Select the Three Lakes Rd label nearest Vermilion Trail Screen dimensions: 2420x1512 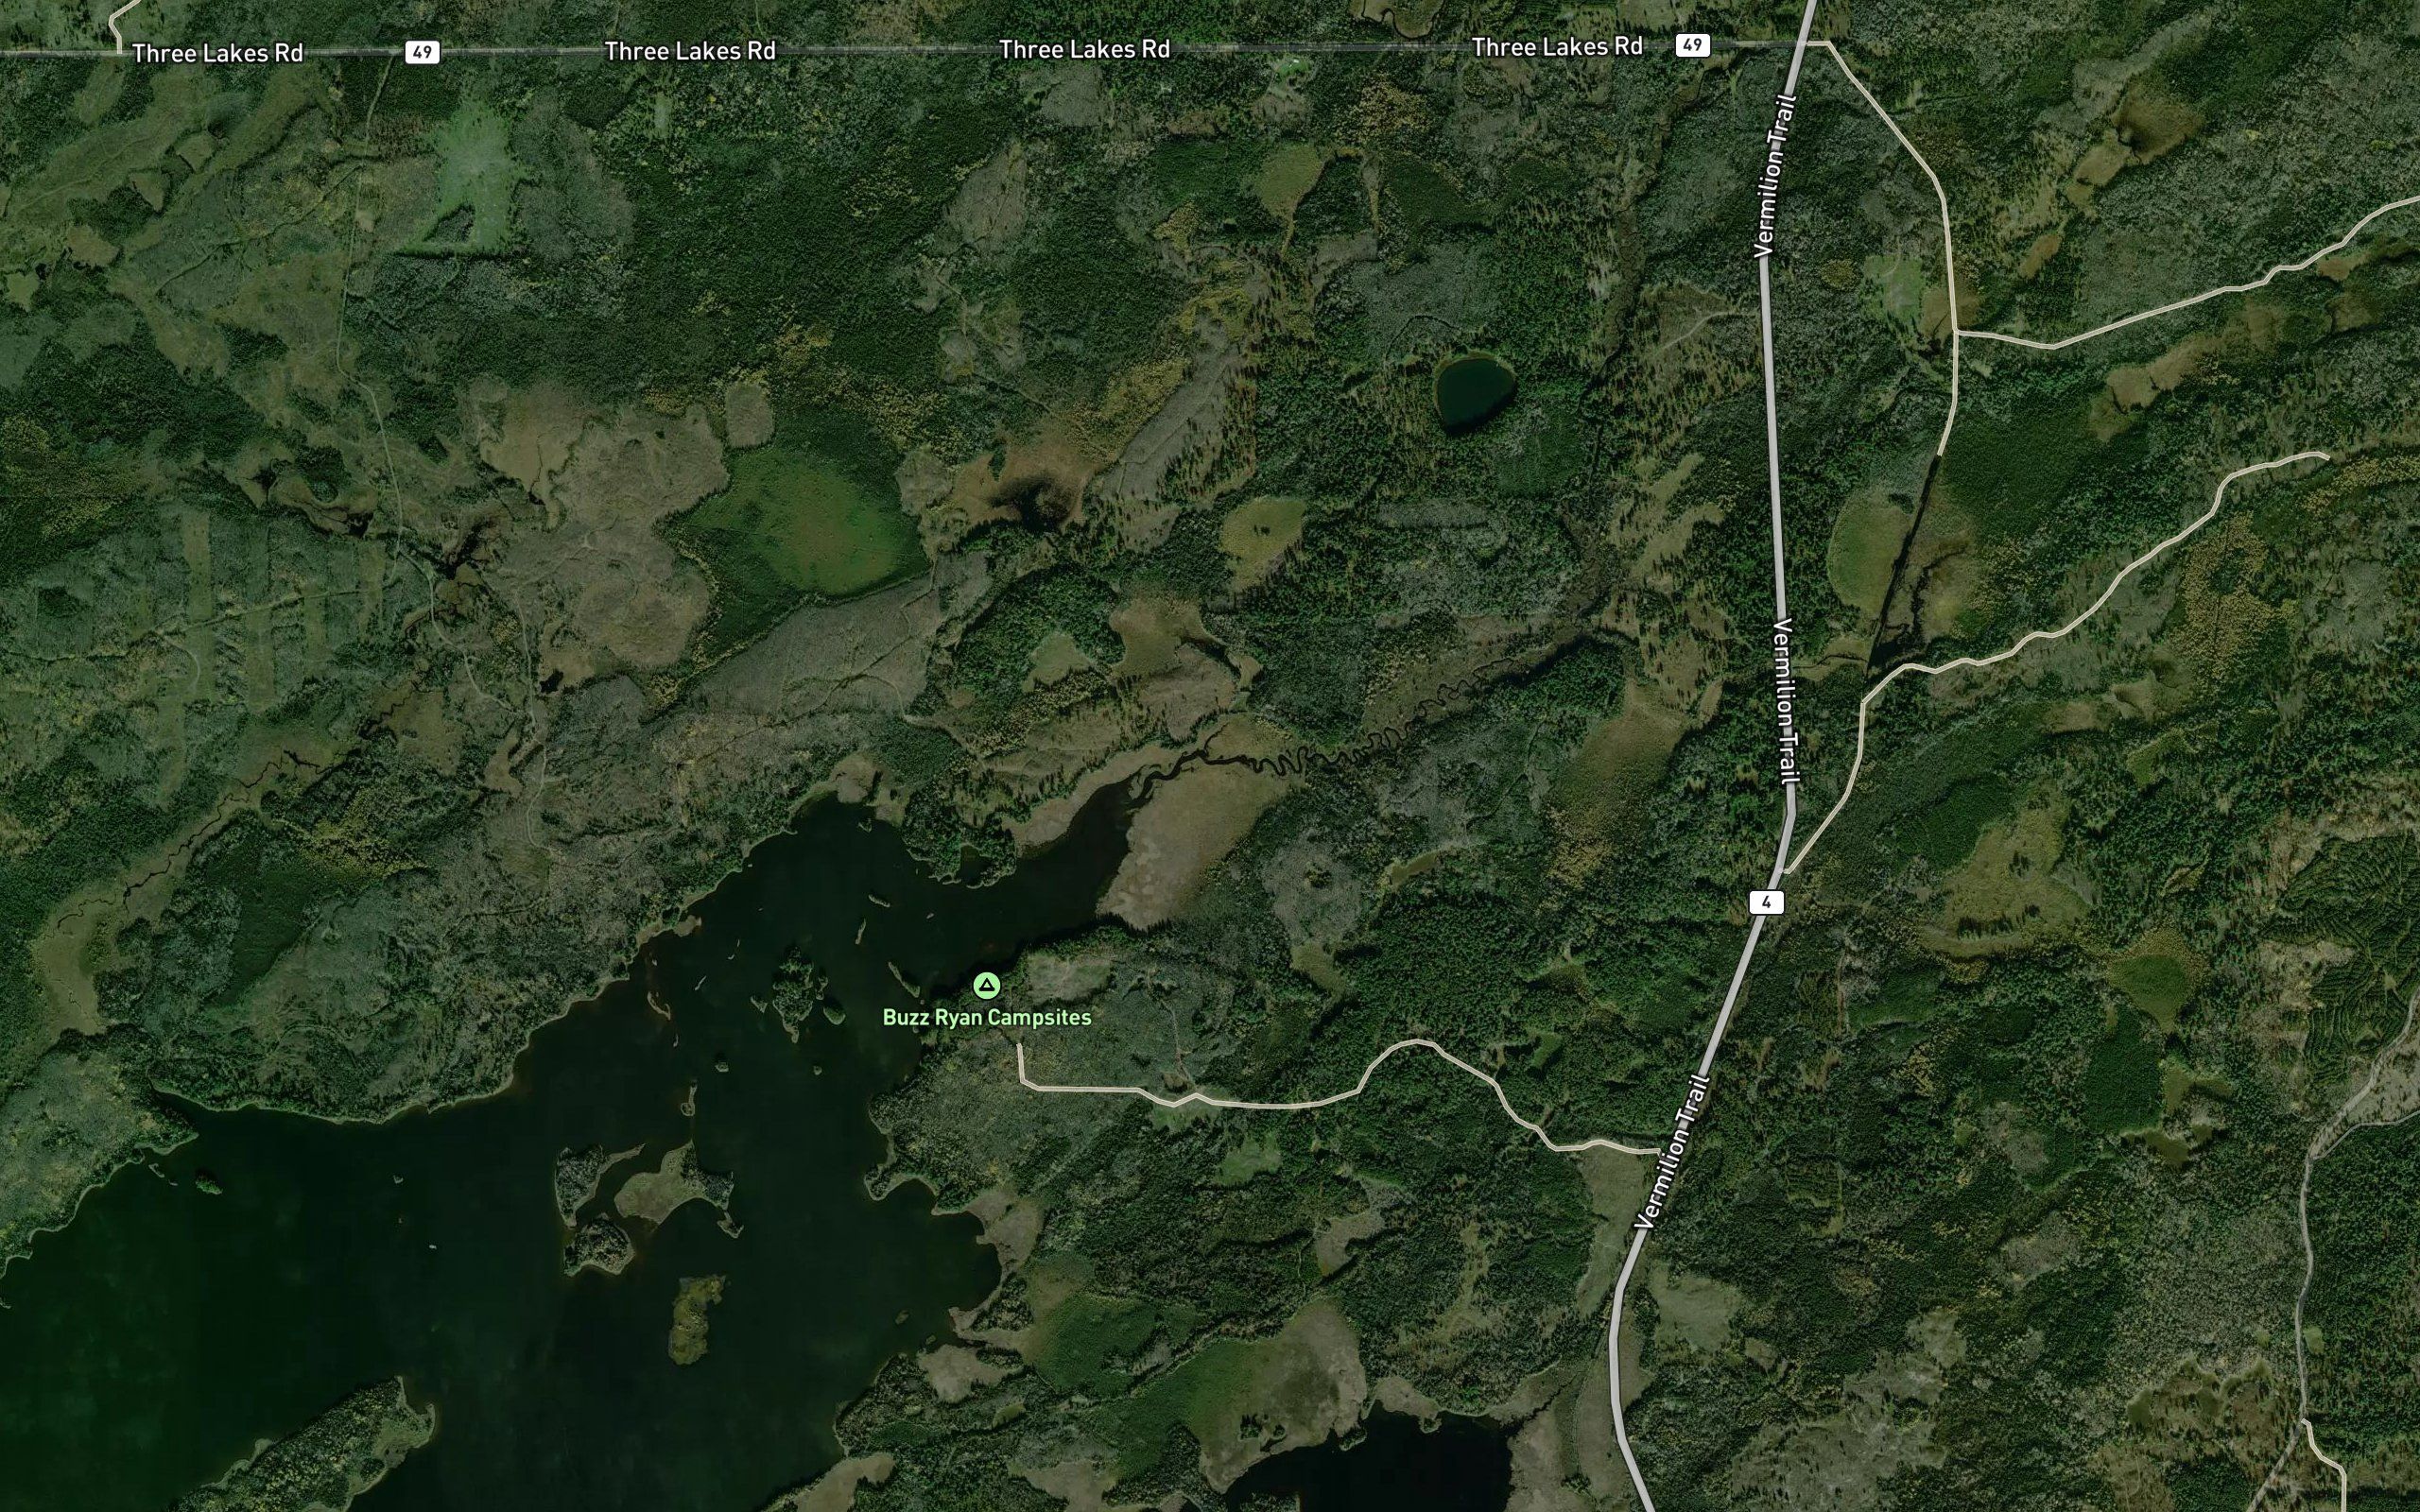(1557, 47)
